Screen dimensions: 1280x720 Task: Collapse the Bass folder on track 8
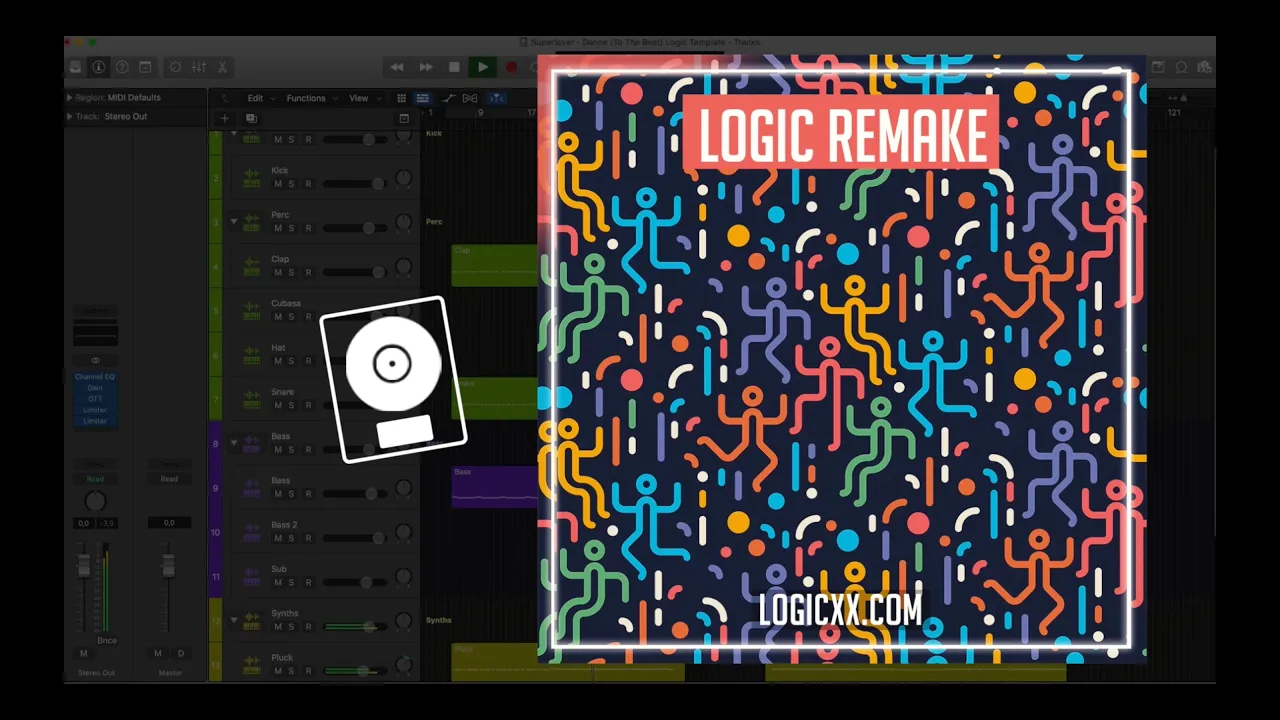tap(234, 443)
